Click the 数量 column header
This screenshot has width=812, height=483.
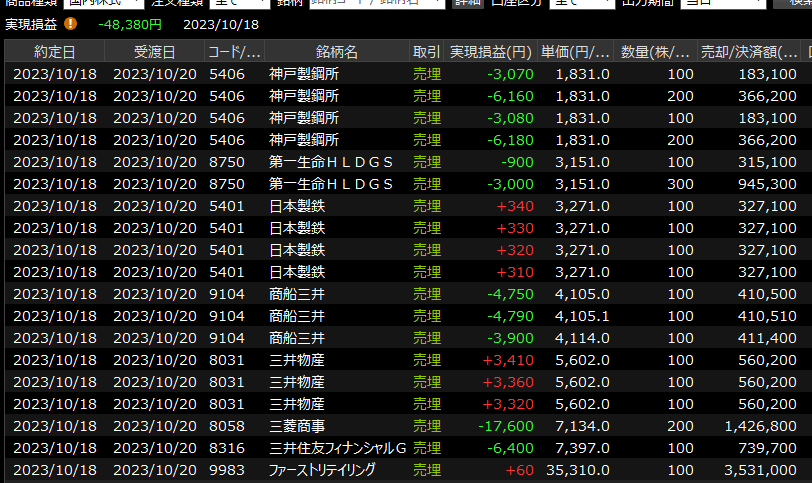pos(658,51)
